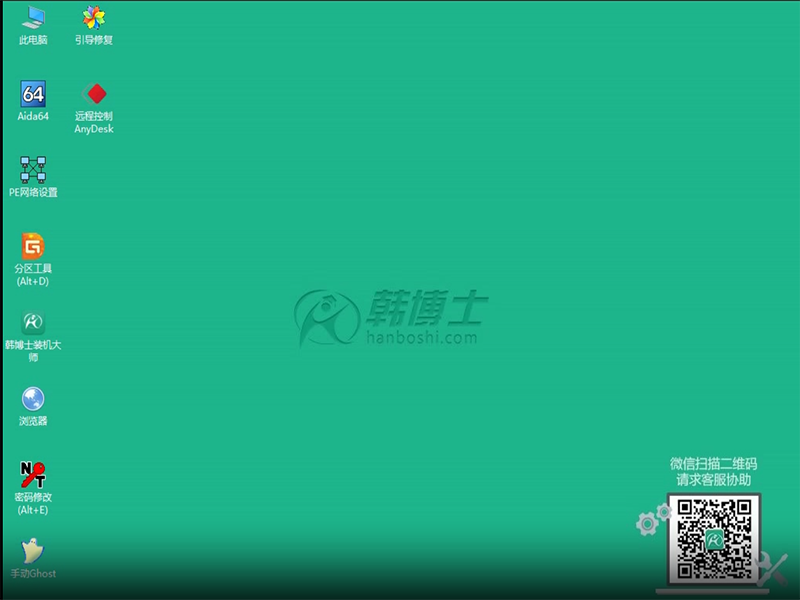The image size is (800, 600).
Task: Open the 此电脑 (This PC) desktop icon
Action: pos(33,17)
